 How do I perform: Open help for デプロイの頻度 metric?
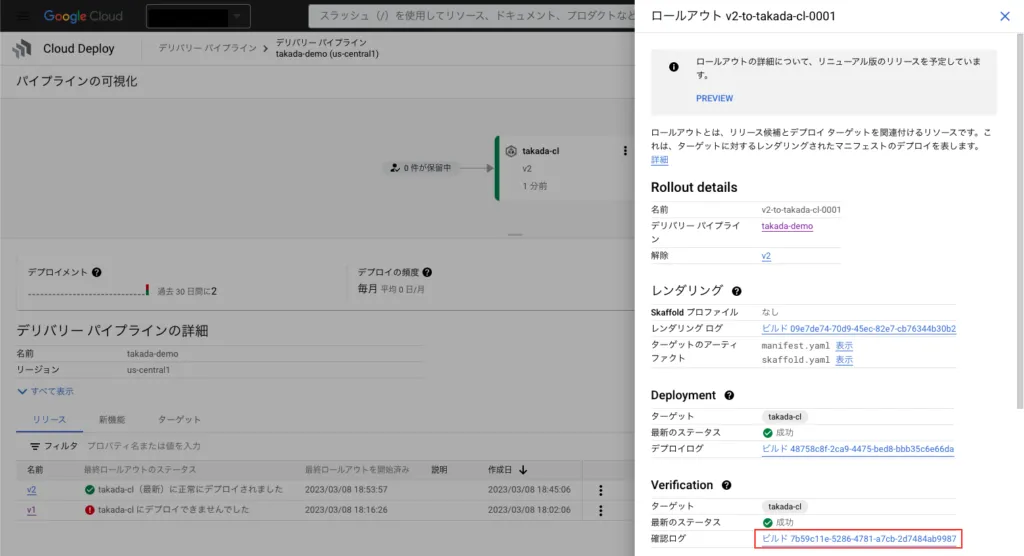pos(427,272)
